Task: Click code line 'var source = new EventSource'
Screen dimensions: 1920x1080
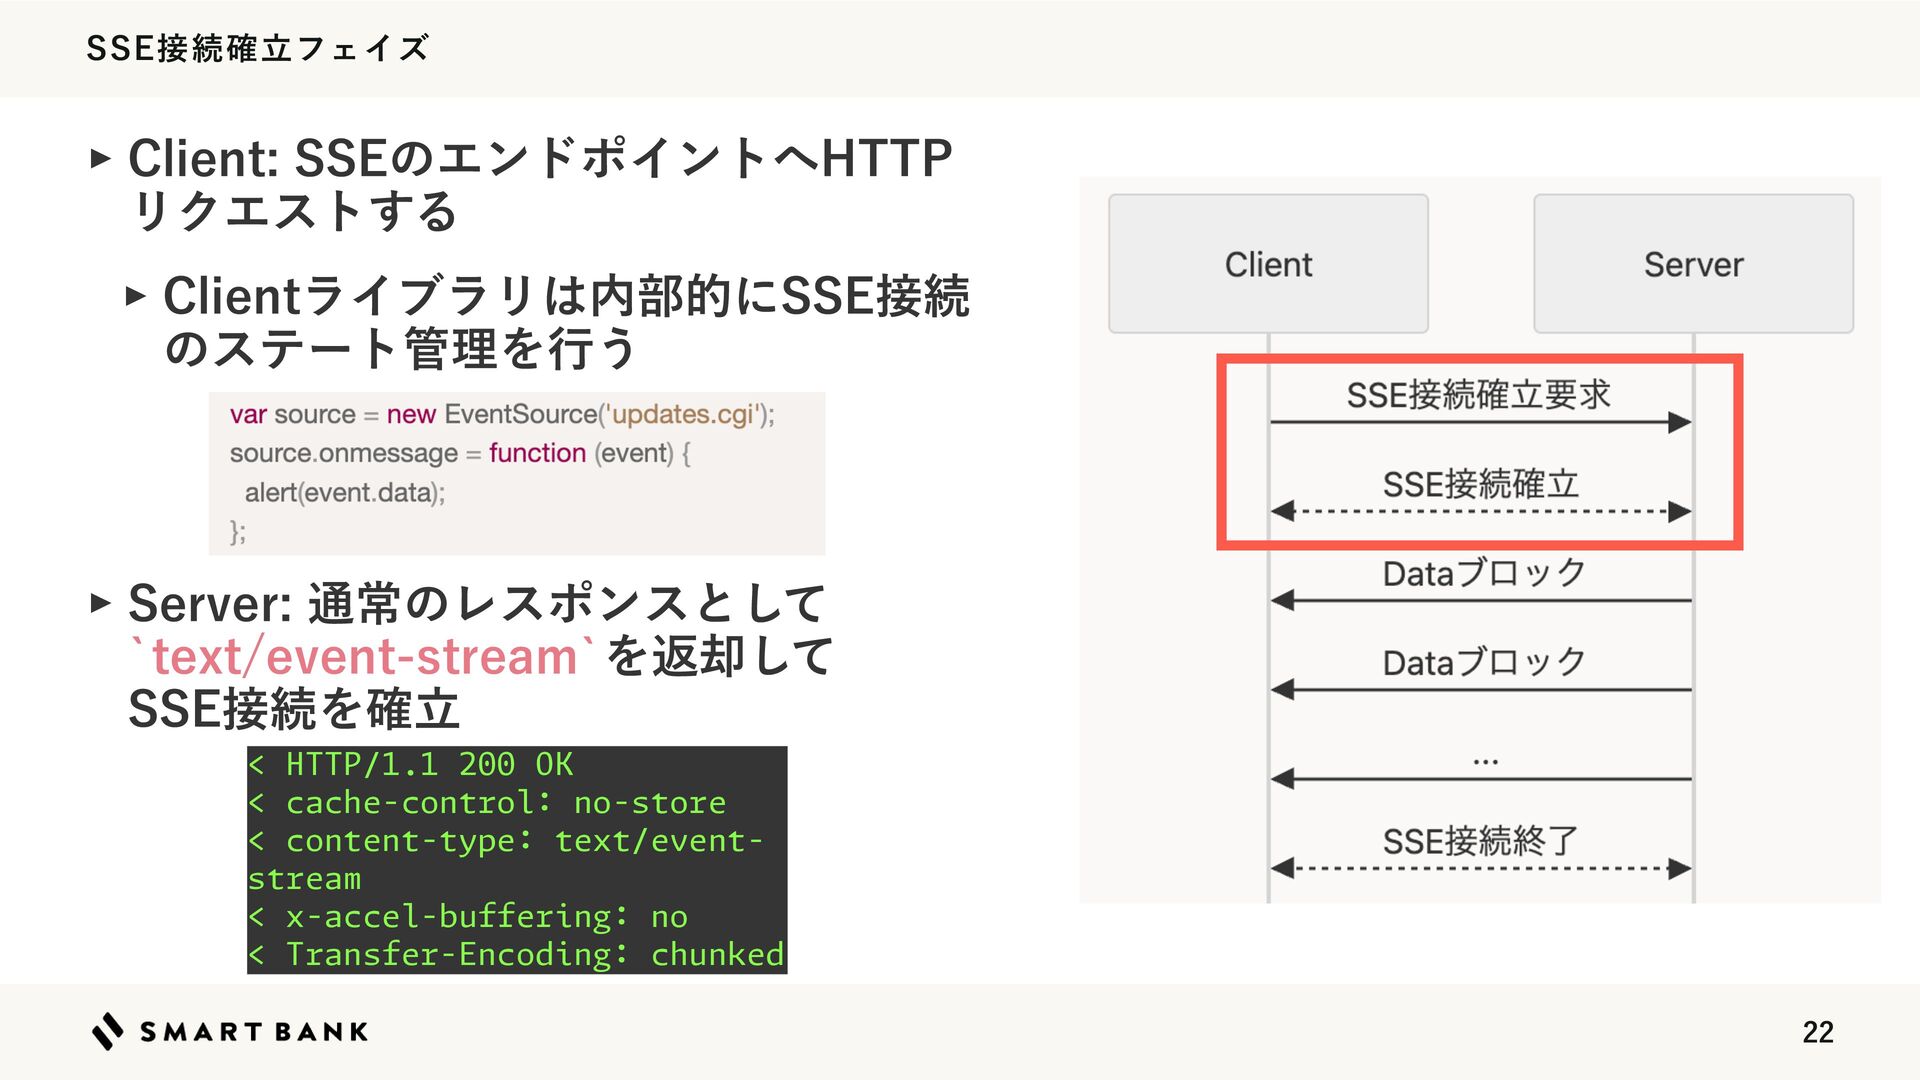Action: 502,414
